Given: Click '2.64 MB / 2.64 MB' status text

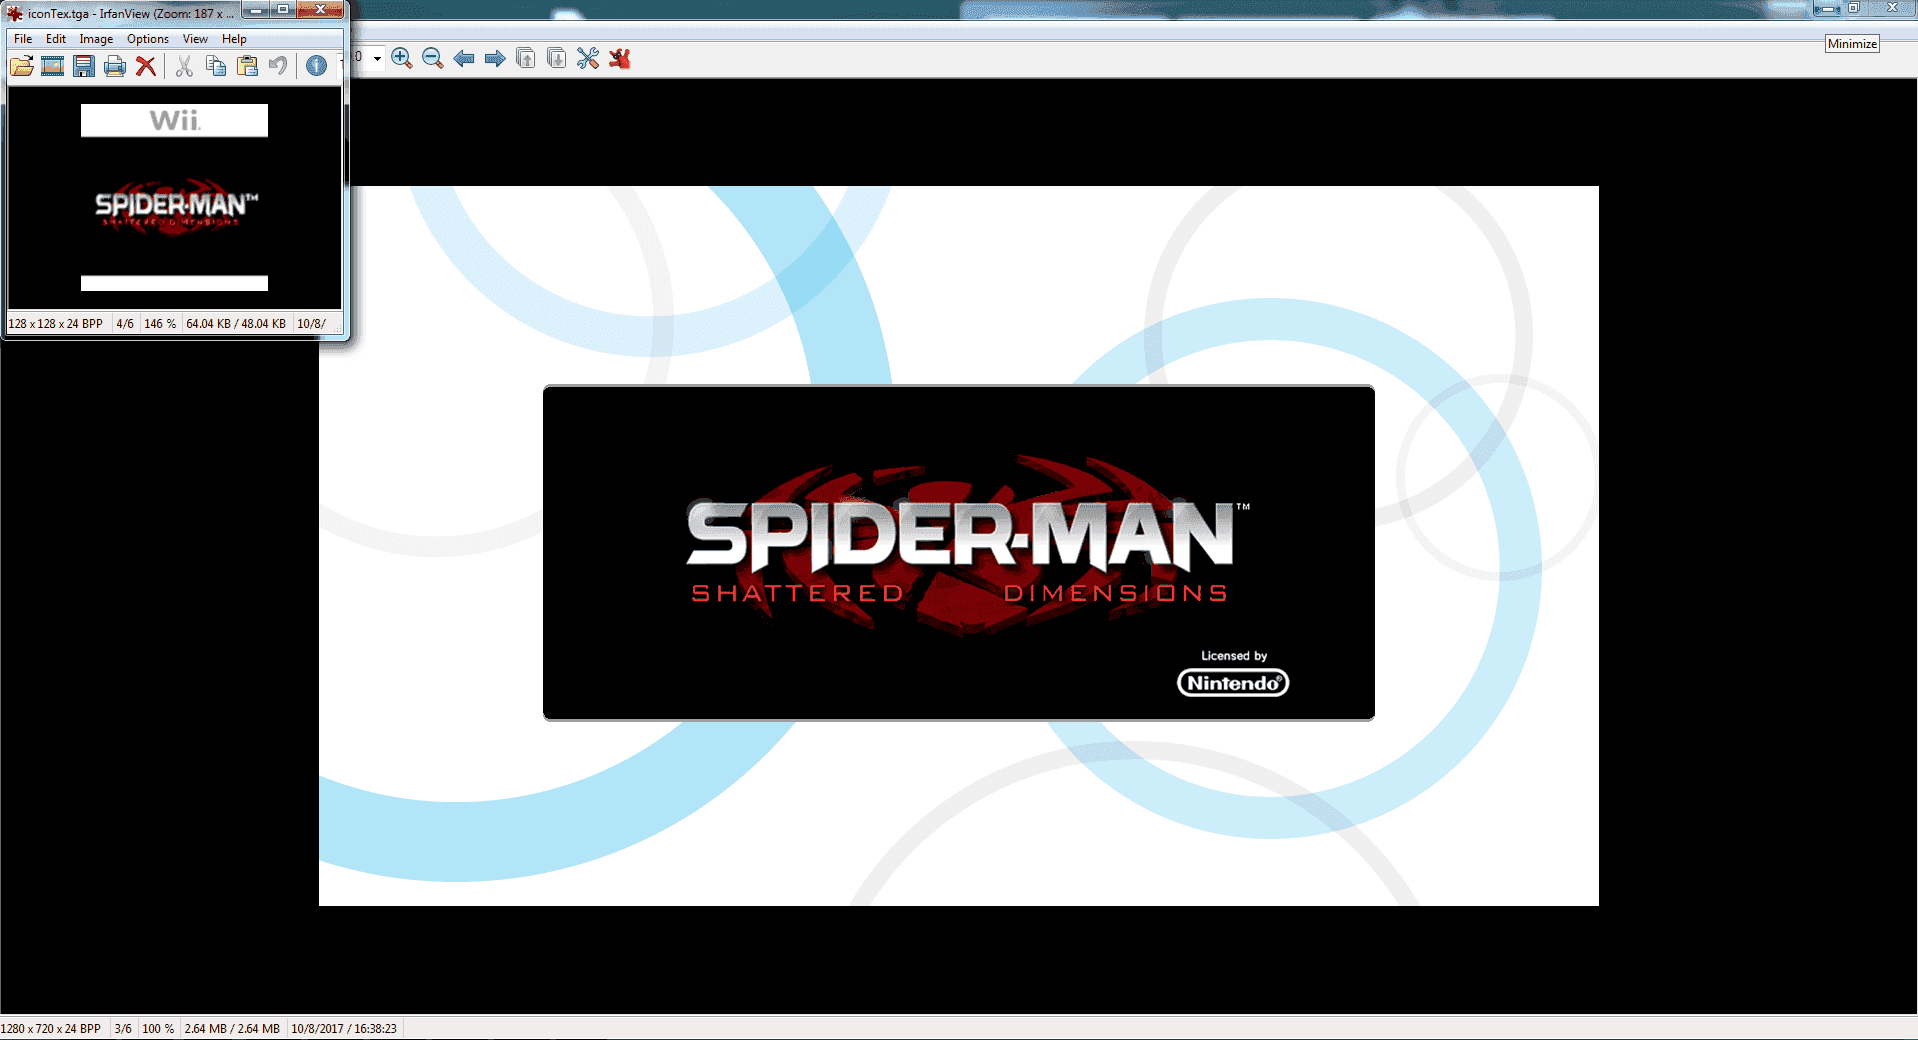Looking at the screenshot, I should pyautogui.click(x=232, y=1029).
